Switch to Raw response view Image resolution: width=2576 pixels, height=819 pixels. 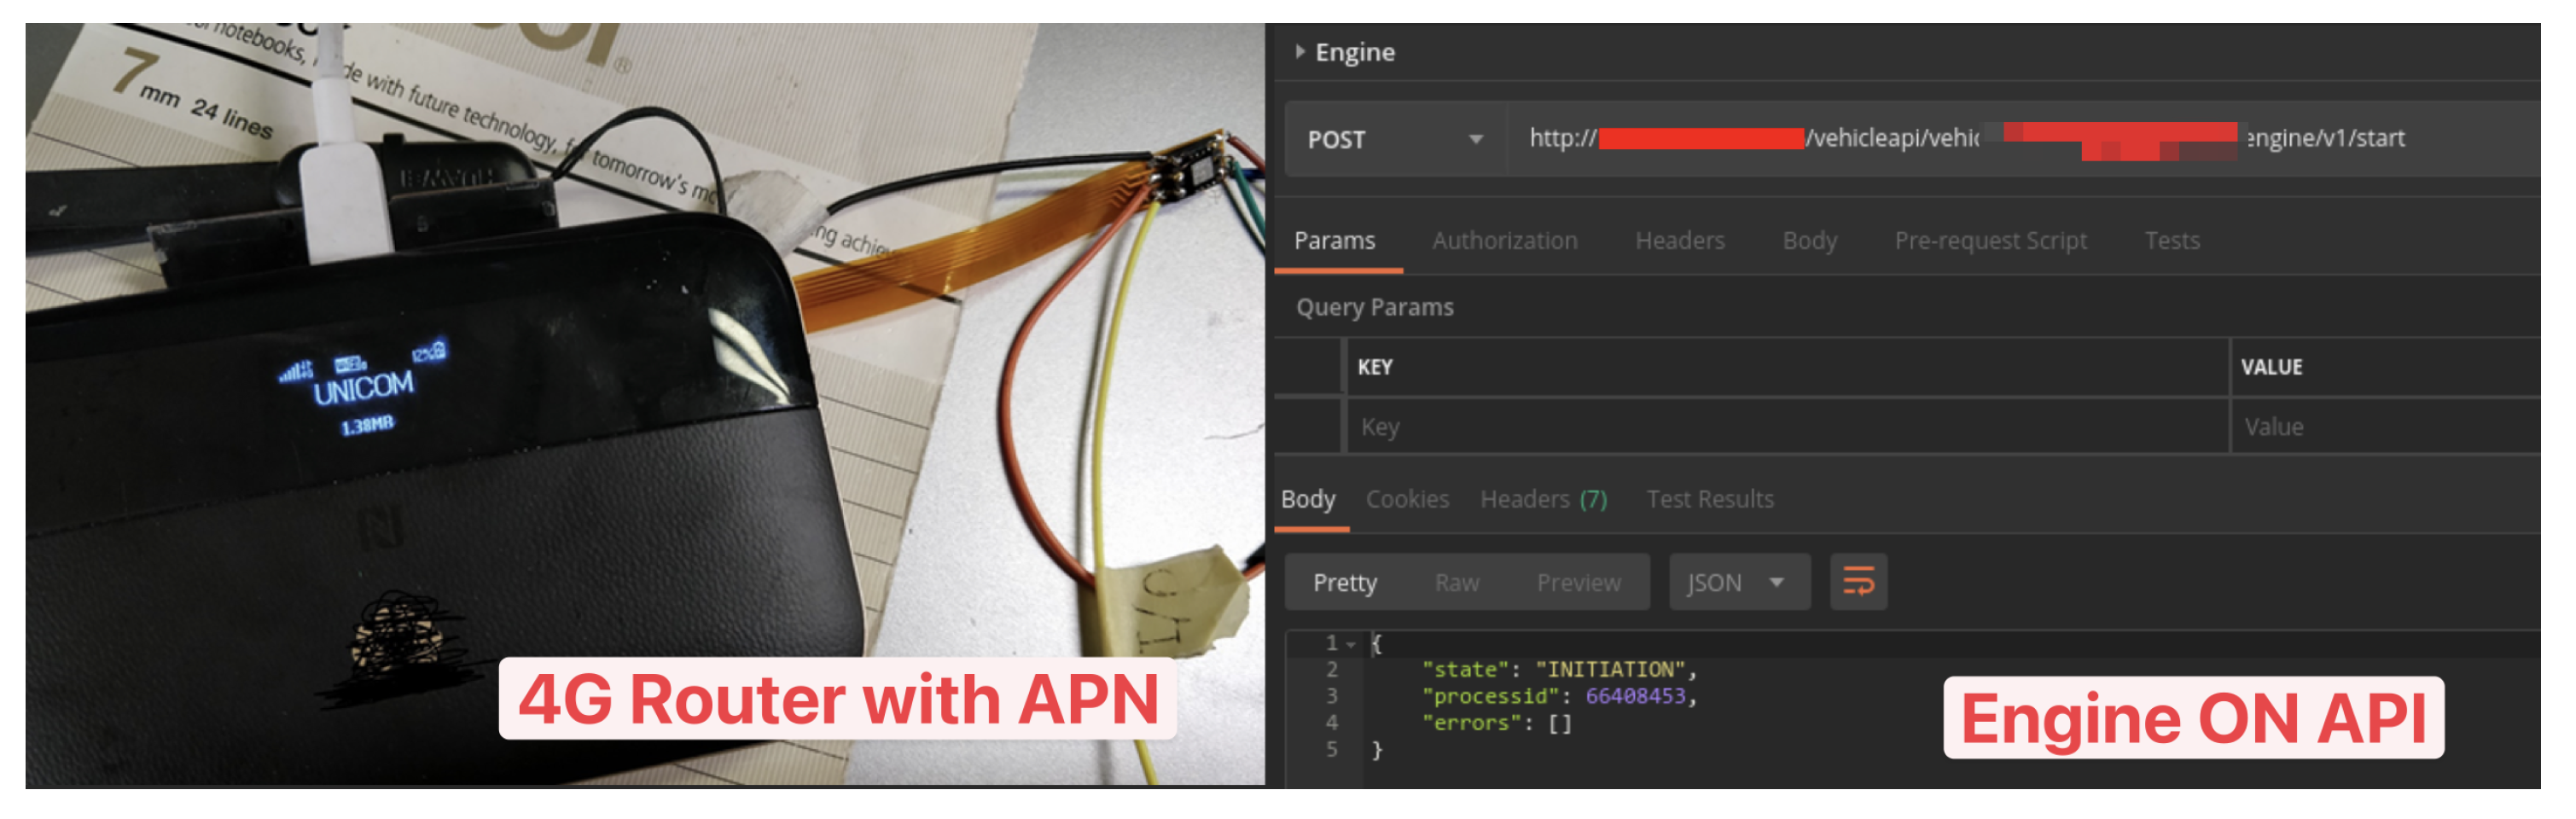click(x=1456, y=582)
